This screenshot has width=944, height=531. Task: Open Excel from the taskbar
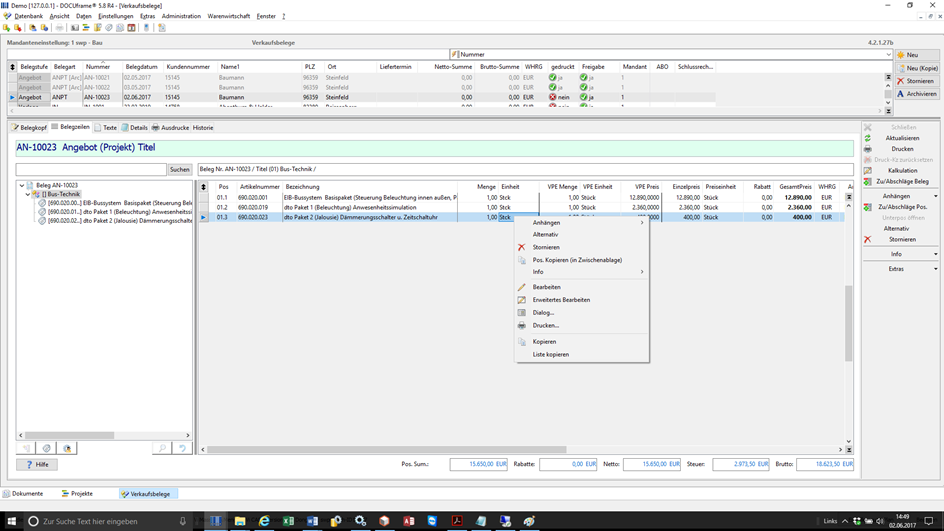coord(288,521)
